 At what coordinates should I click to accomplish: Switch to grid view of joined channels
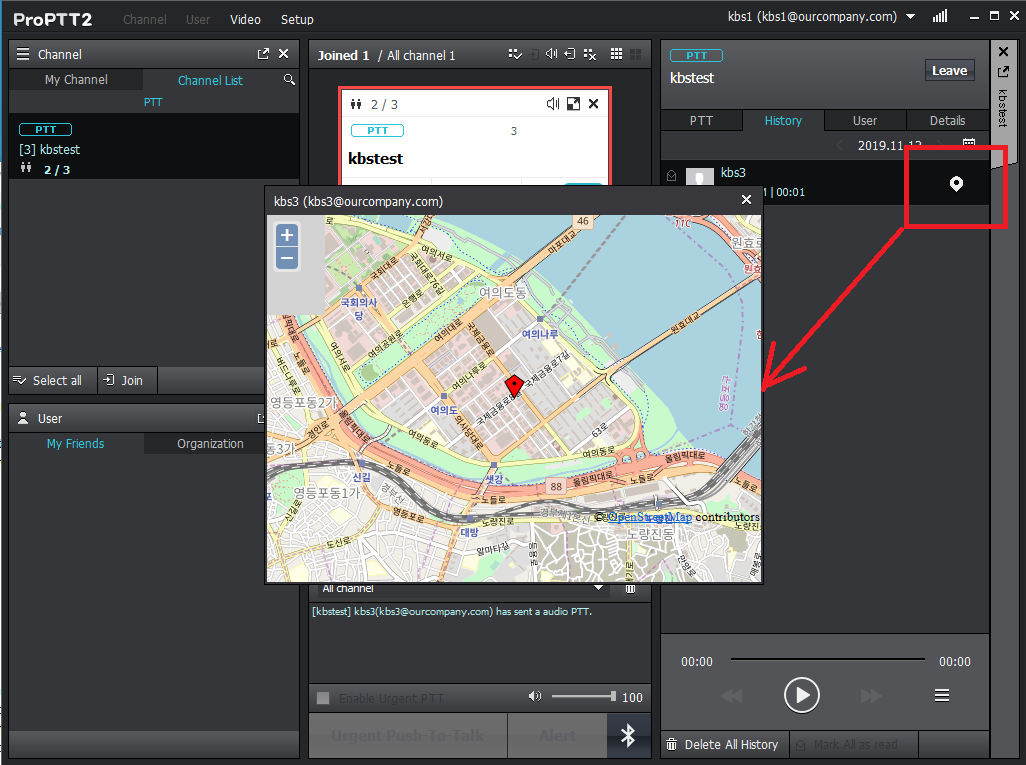coord(617,55)
